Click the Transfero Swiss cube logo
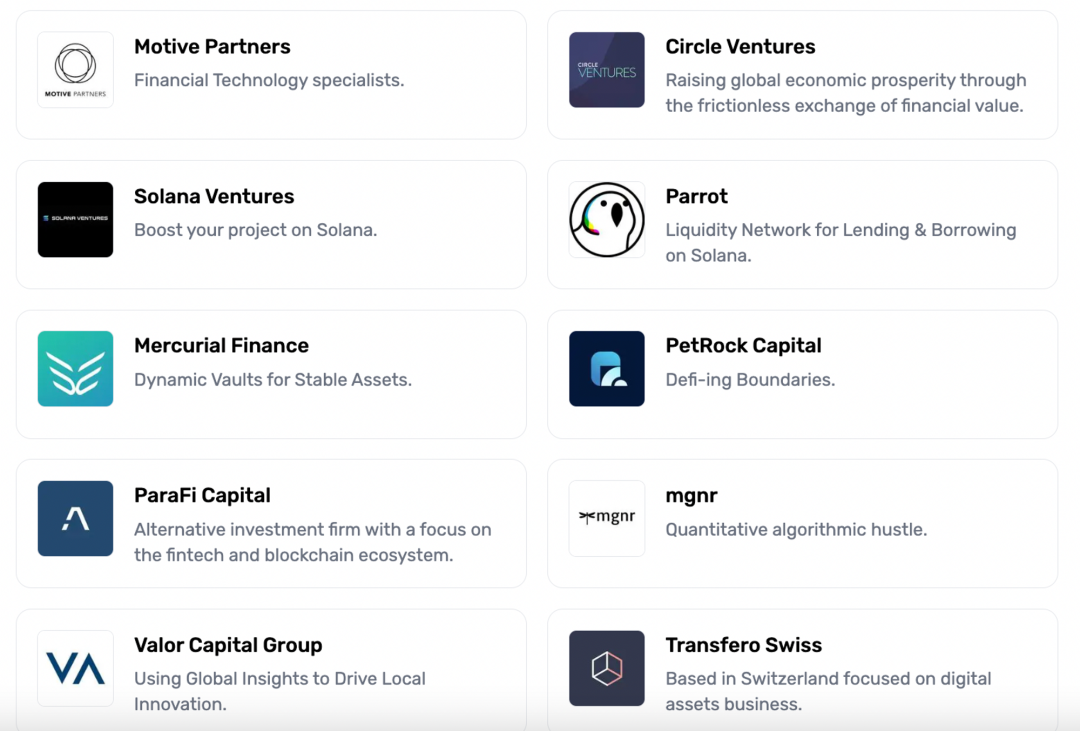 click(607, 668)
